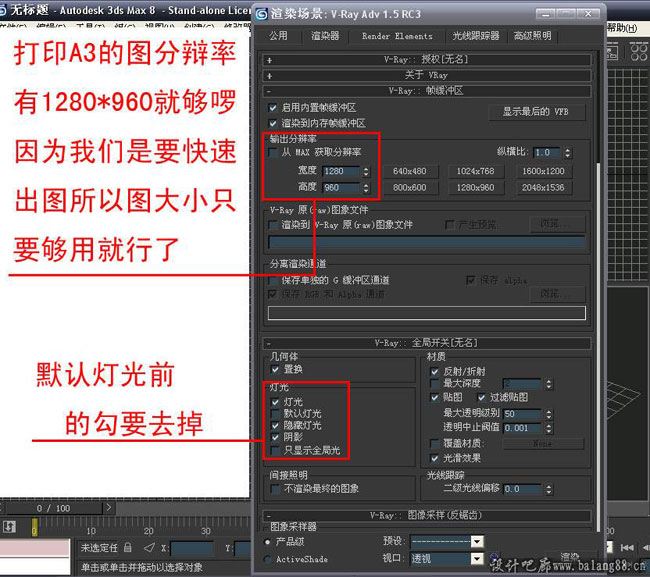Viewport: 650px width, 577px height.
Task: Click the 最大透明级别 spinner arrows
Action: coord(549,414)
